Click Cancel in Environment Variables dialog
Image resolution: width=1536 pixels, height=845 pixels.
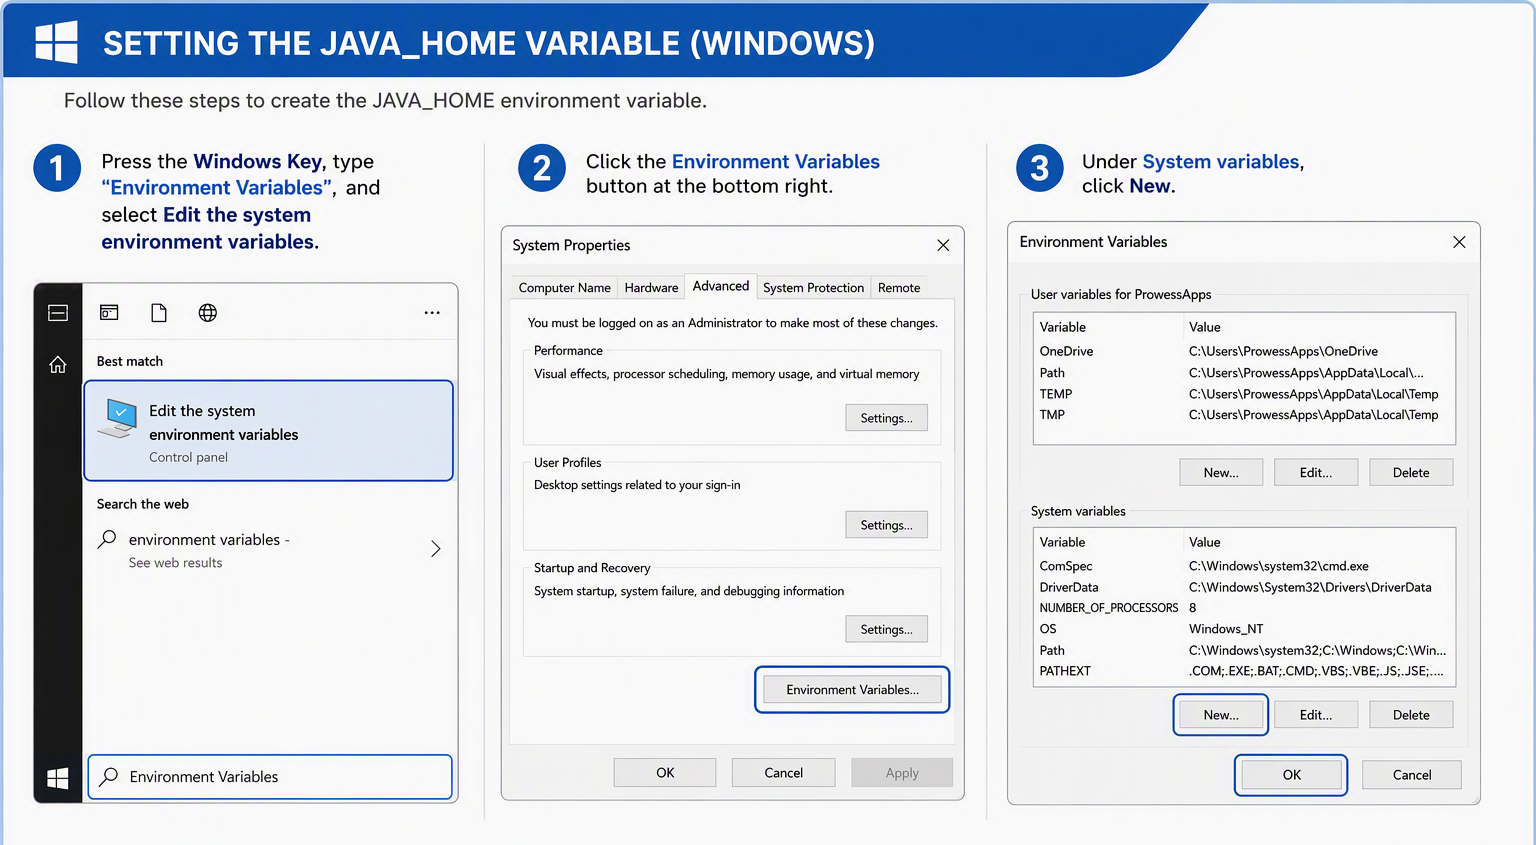pos(1412,775)
